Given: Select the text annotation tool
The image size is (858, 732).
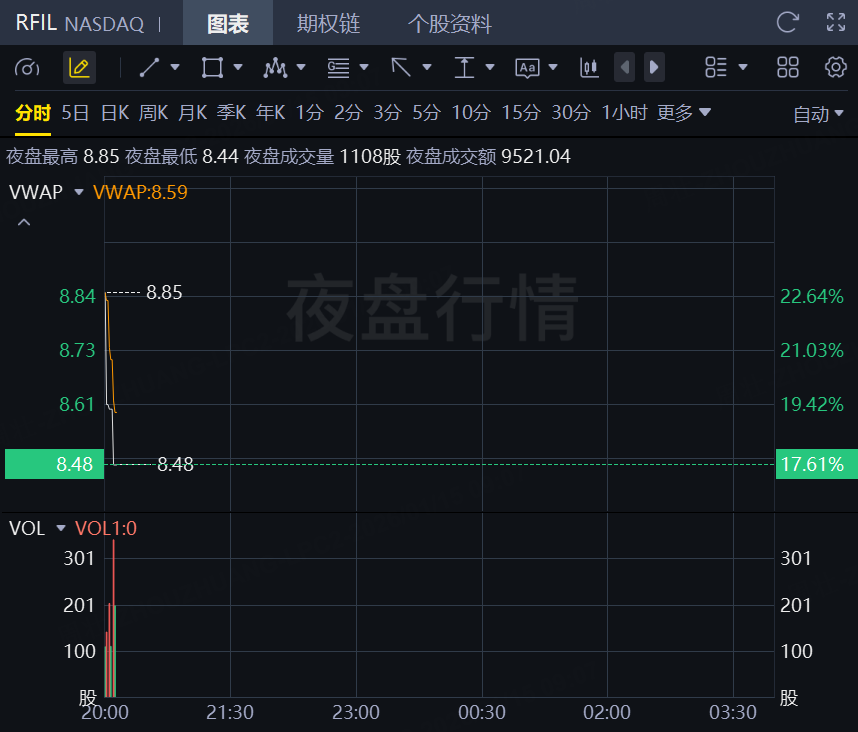Looking at the screenshot, I should (x=527, y=68).
